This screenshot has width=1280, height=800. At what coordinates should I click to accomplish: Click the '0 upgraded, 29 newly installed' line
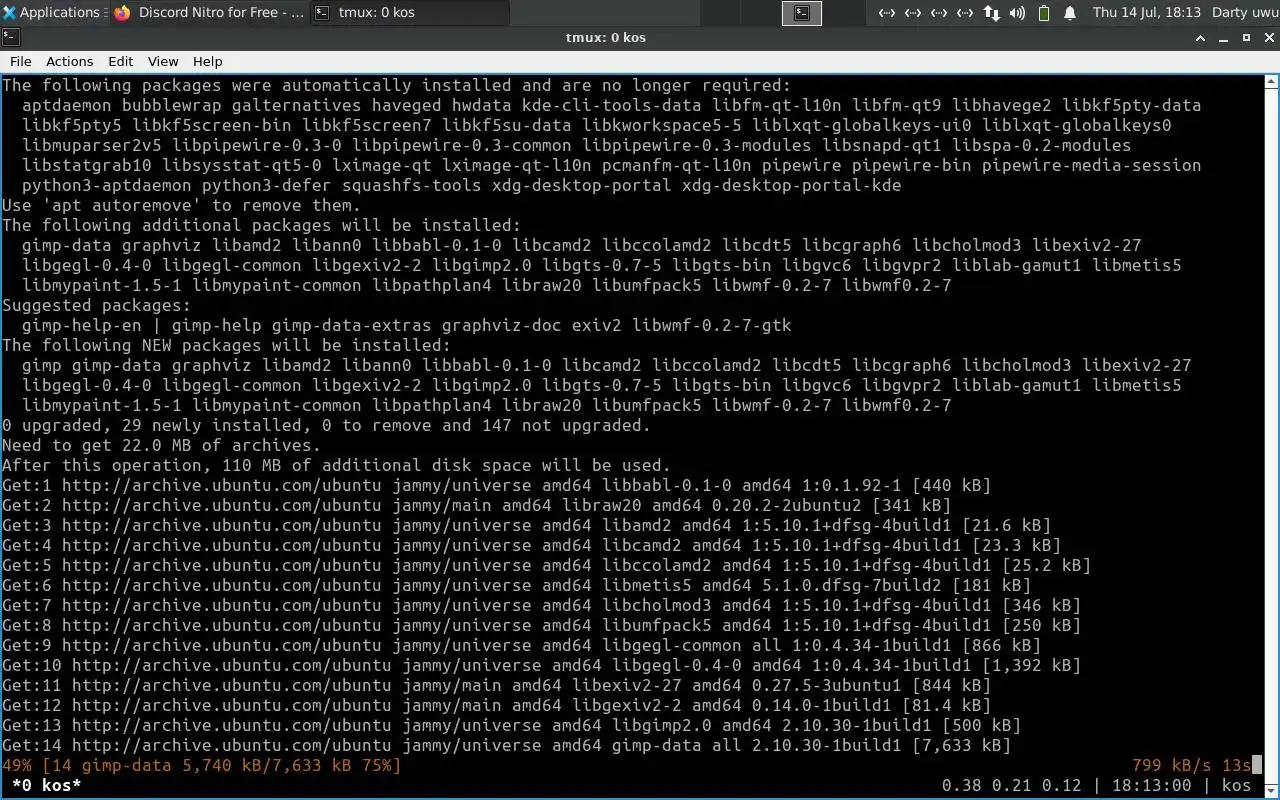[x=326, y=426]
